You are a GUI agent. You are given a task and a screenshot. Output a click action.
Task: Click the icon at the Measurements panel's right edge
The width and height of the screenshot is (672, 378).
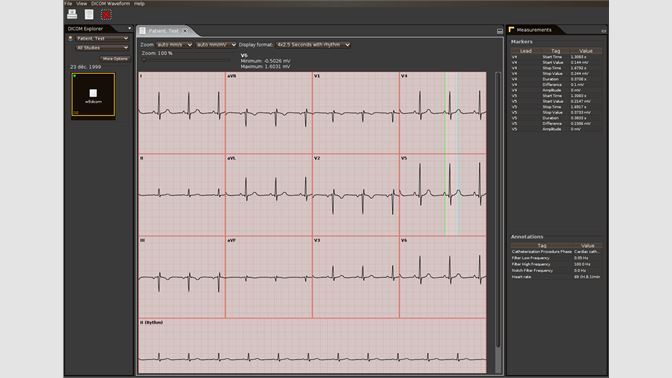pyautogui.click(x=603, y=31)
